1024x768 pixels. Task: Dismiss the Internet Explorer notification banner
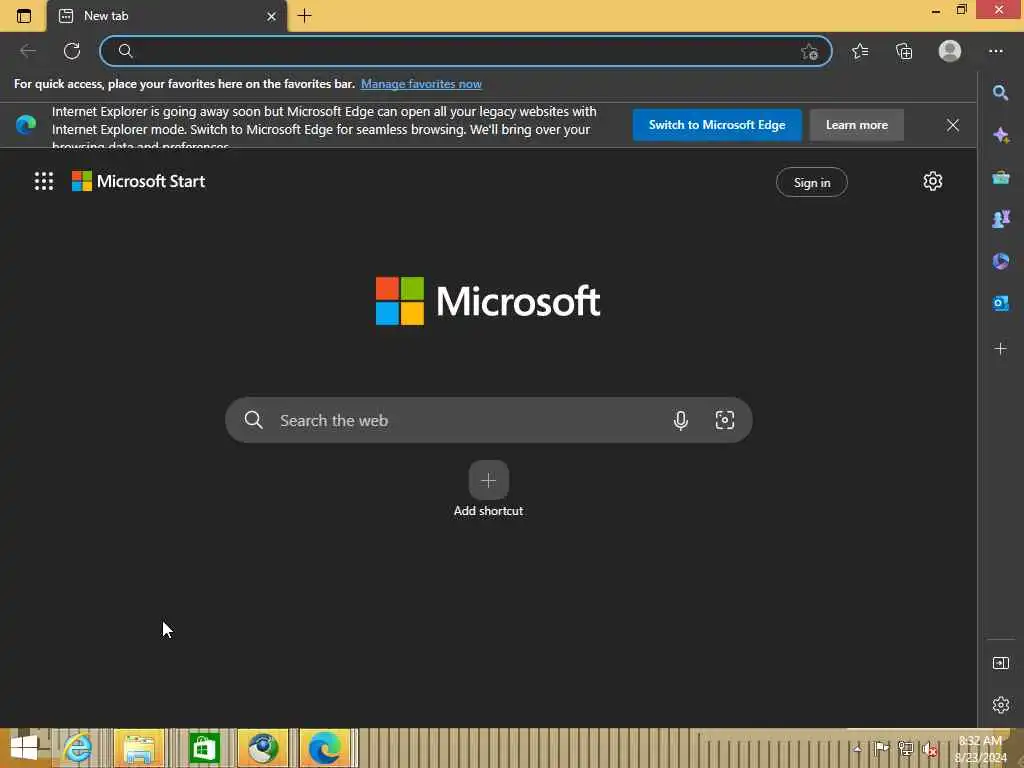tap(953, 125)
